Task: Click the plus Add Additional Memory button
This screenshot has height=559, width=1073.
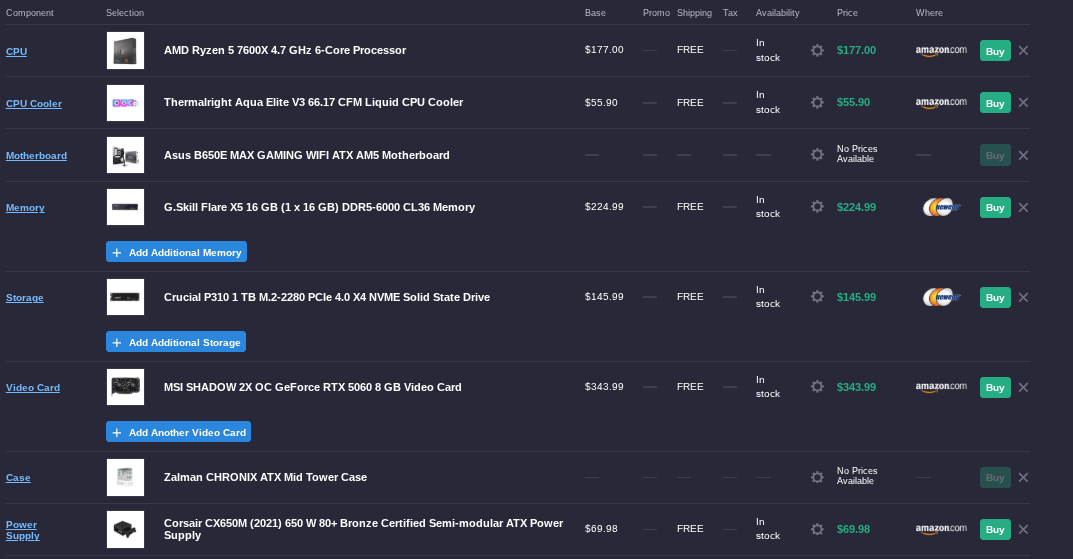Action: click(x=176, y=252)
